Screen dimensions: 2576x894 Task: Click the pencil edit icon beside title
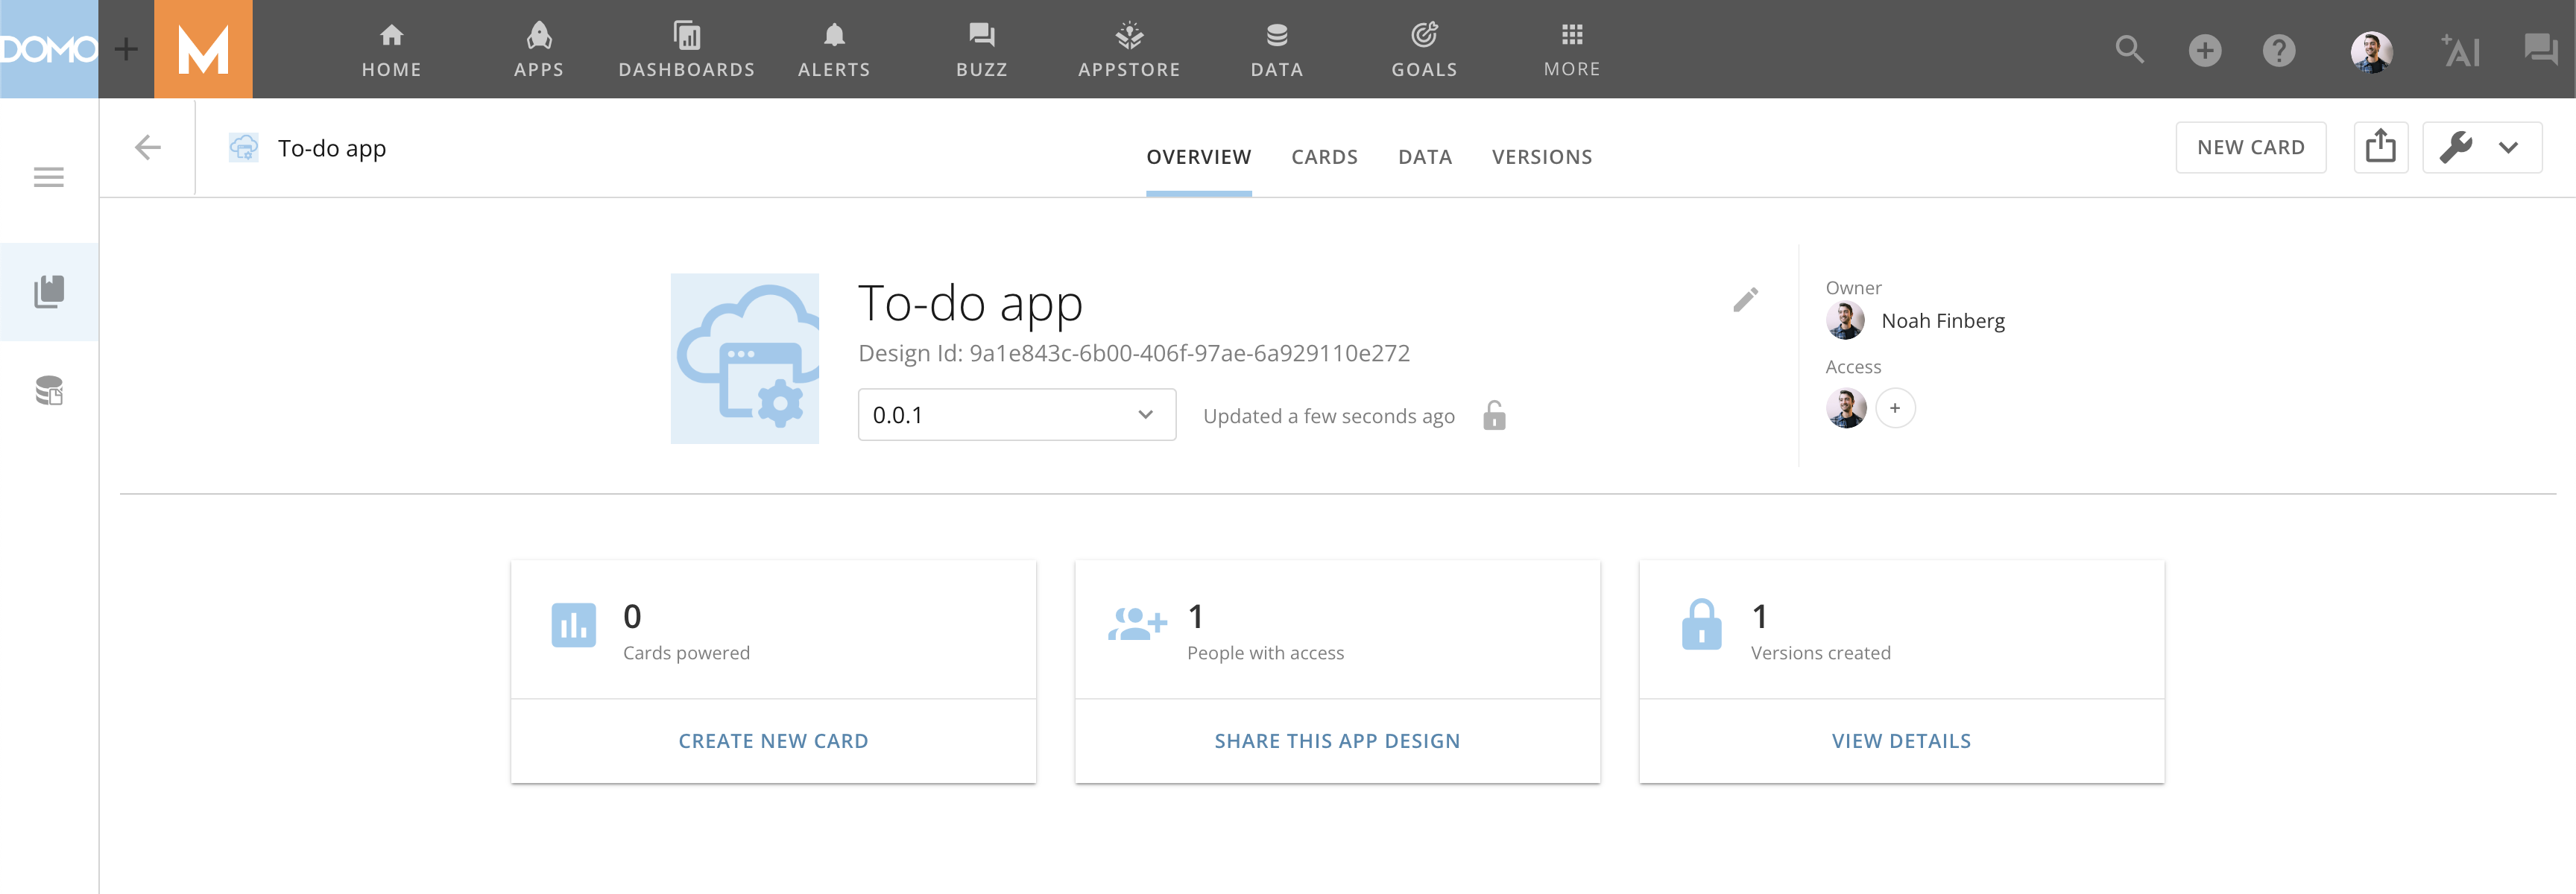pyautogui.click(x=1745, y=300)
